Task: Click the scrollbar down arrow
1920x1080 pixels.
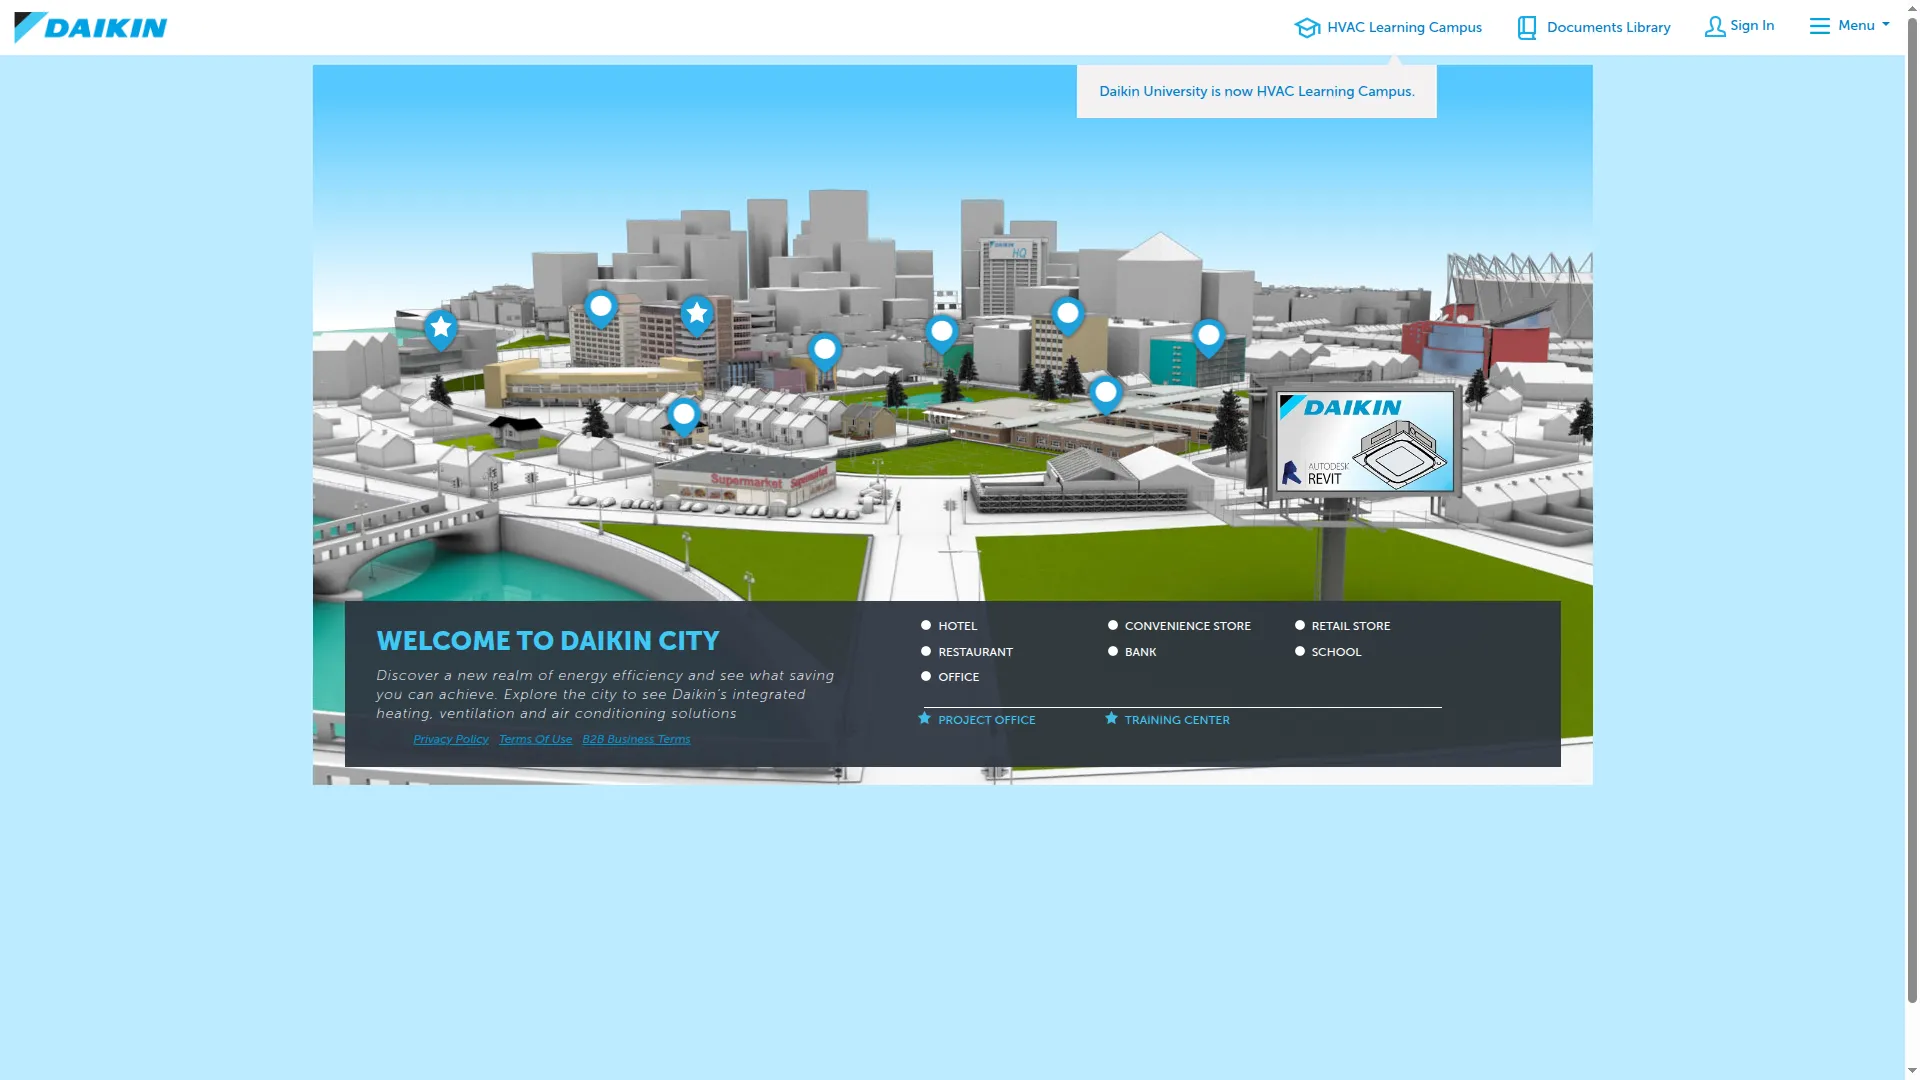Action: point(1912,1071)
